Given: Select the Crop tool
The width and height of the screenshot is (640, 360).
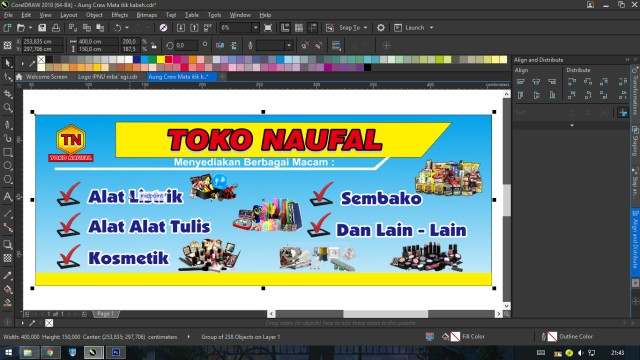Looking at the screenshot, I should pos(7,94).
